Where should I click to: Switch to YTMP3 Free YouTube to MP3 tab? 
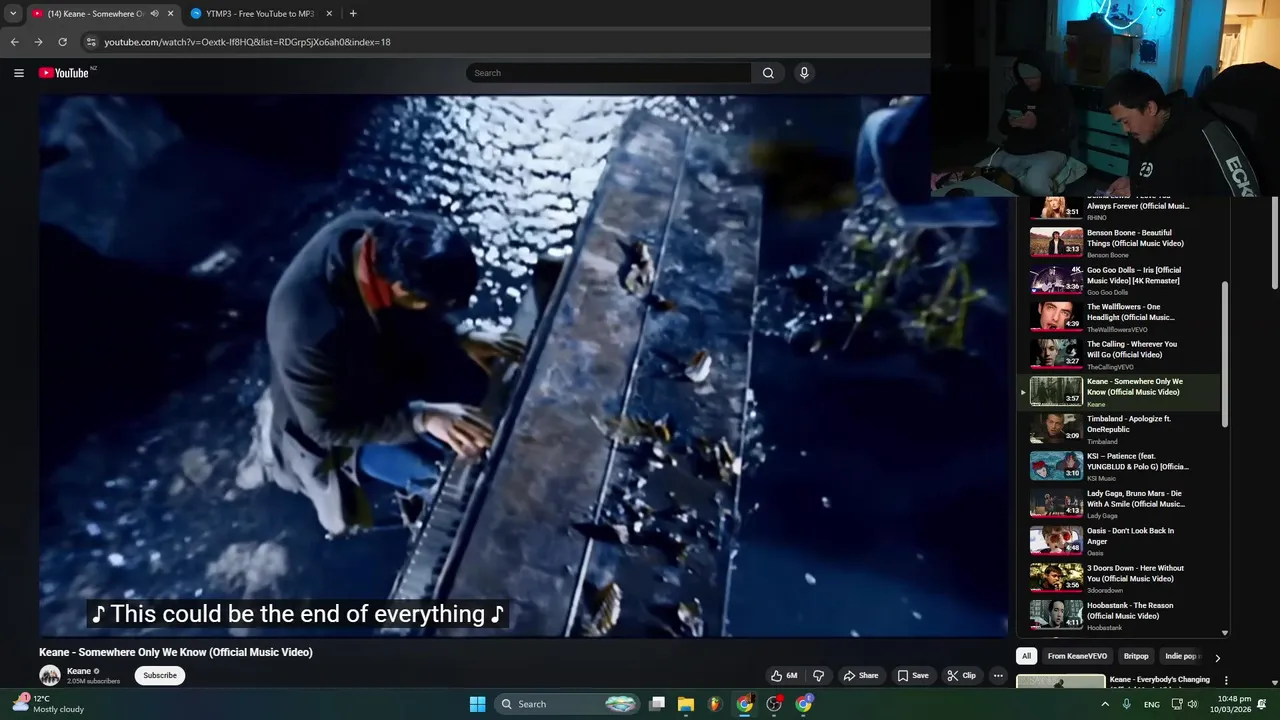coord(258,14)
